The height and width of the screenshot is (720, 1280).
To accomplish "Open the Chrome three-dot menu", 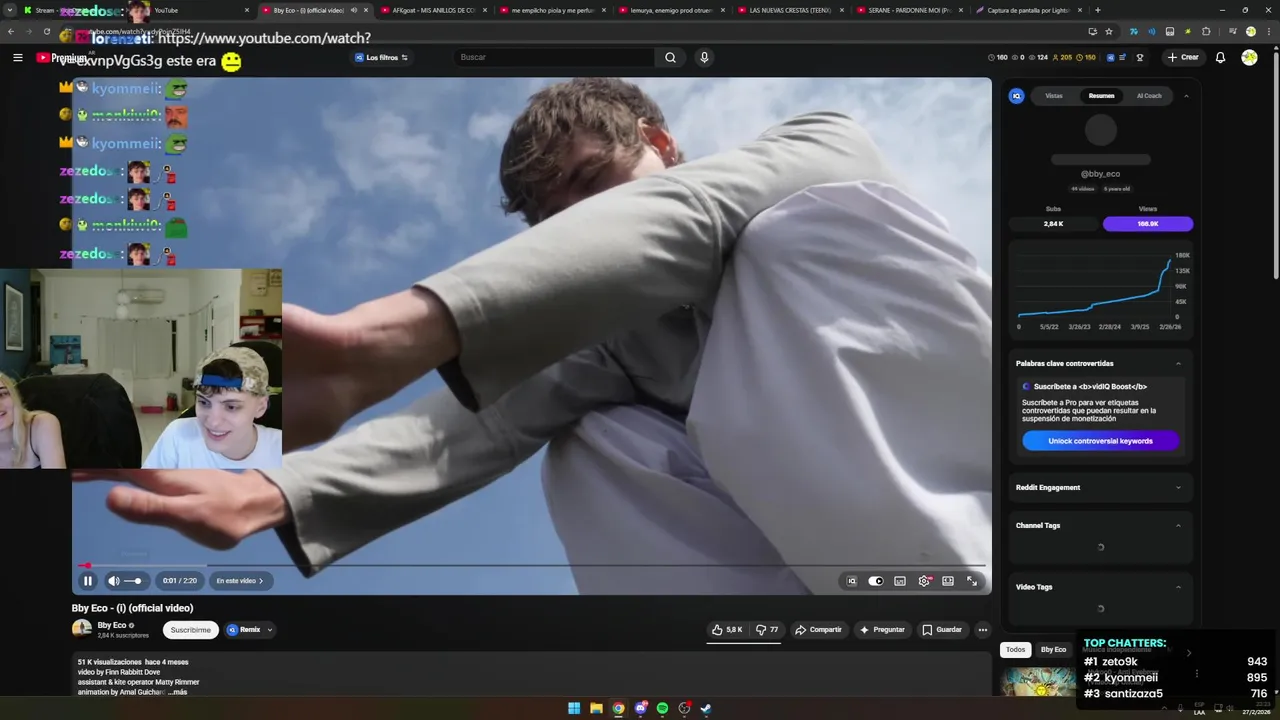I will pos(1268,32).
